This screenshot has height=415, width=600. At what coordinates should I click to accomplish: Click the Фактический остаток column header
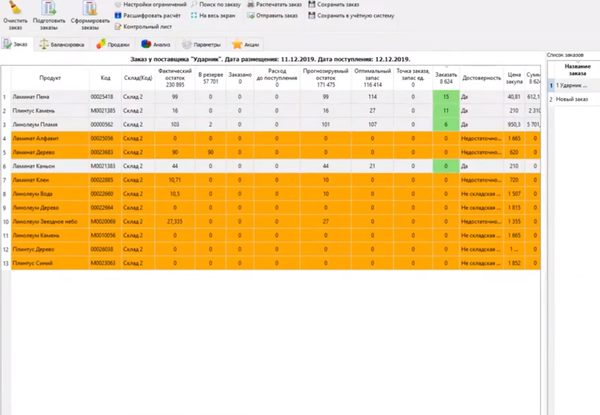click(175, 78)
